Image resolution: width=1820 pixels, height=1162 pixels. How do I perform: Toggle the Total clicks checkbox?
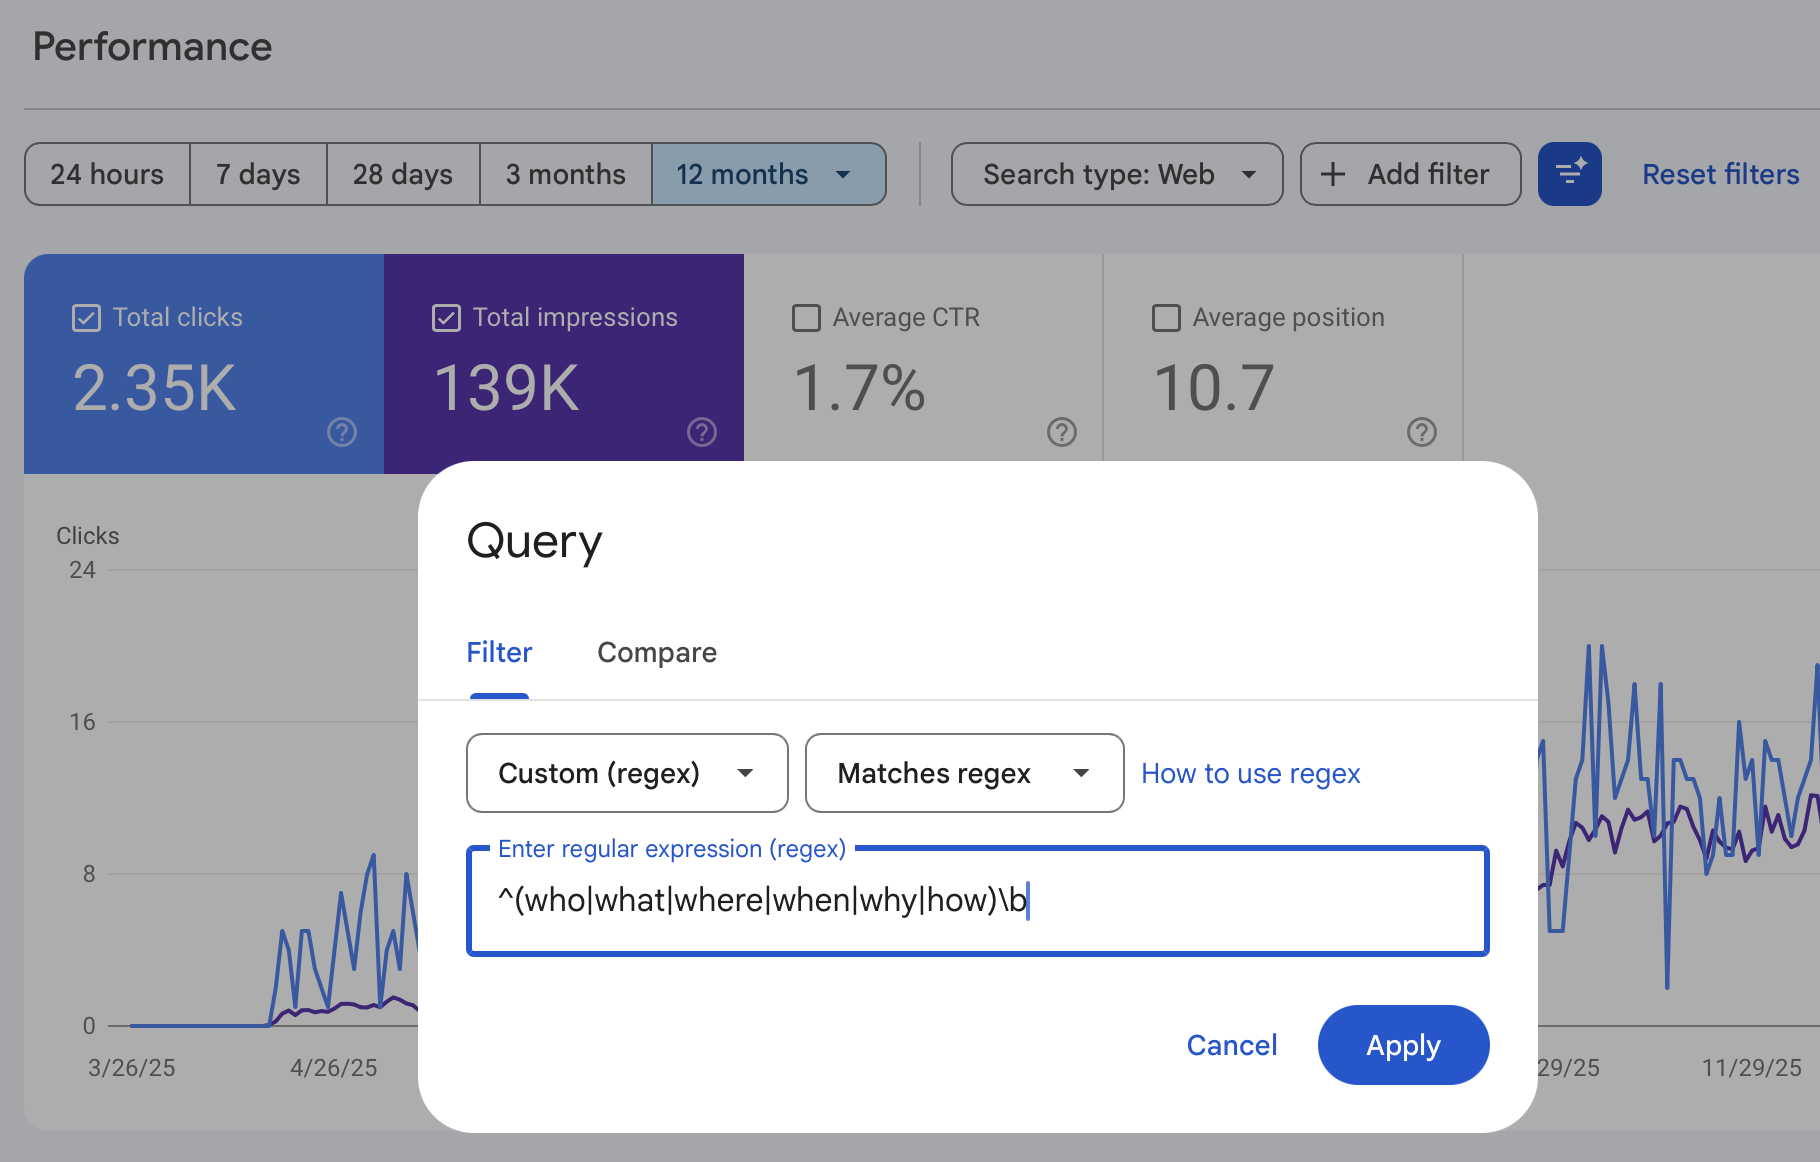pos(87,318)
